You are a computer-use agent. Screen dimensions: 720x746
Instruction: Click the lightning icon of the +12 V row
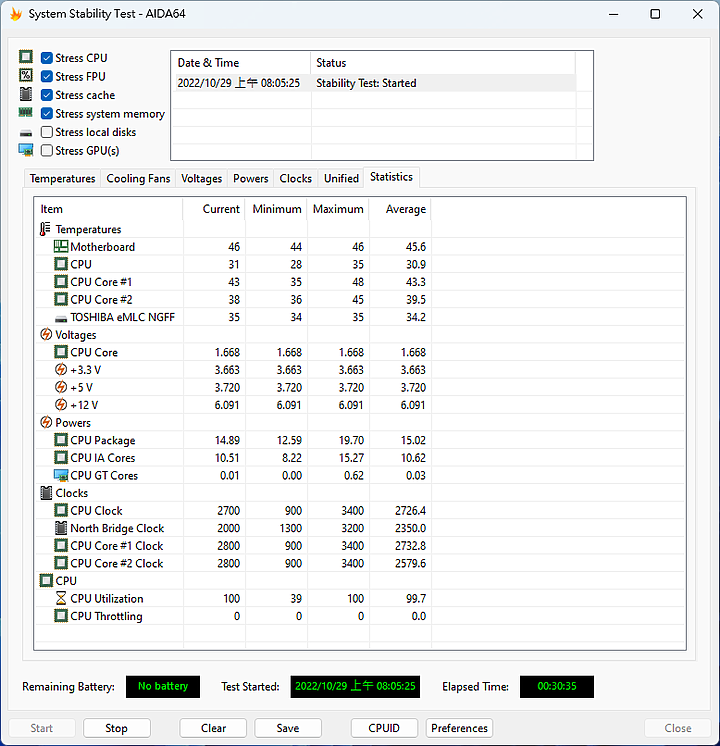pos(60,405)
